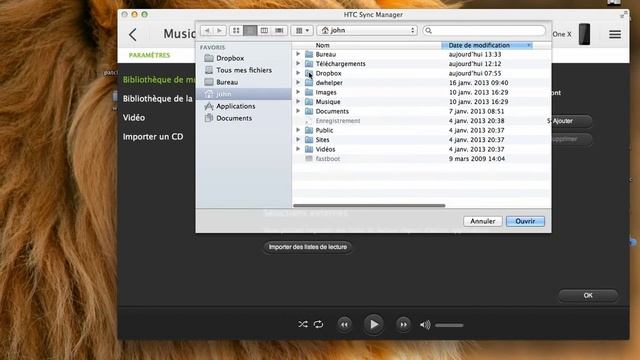Expand the Public folder row
The width and height of the screenshot is (640, 360).
point(298,130)
